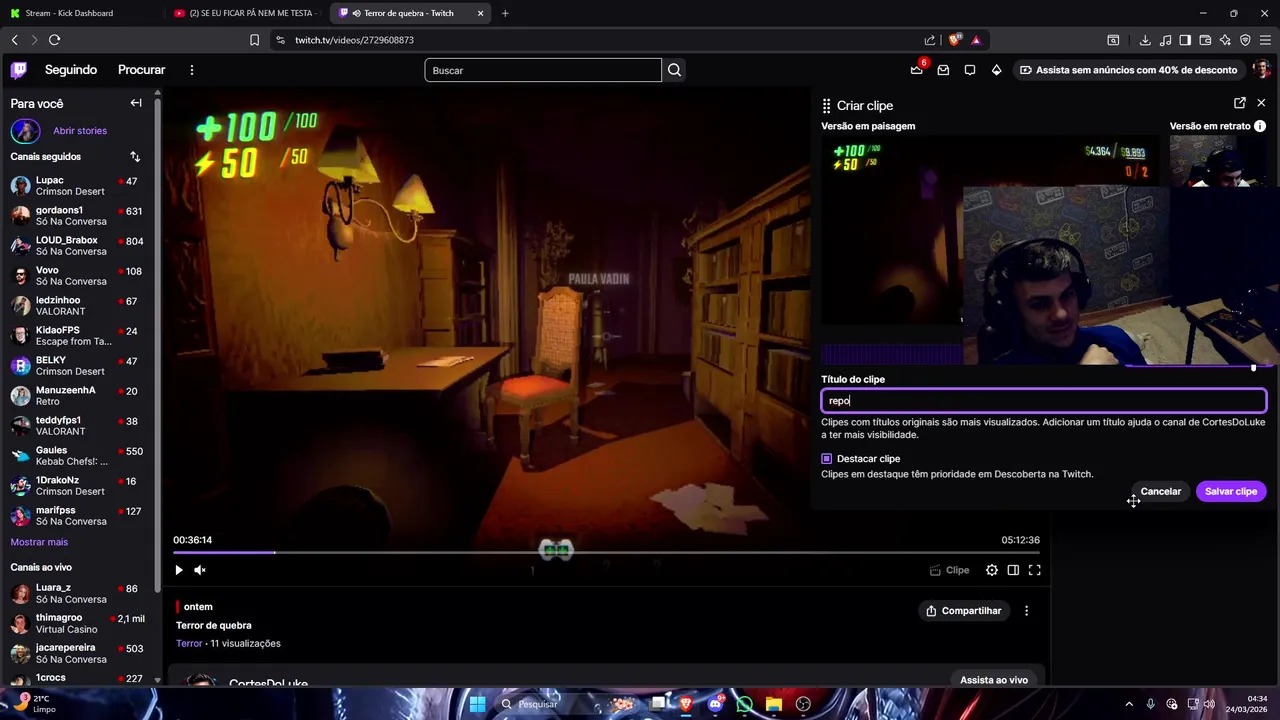Open Discord from the taskbar
Viewport: 1280px width, 720px height.
coord(715,704)
